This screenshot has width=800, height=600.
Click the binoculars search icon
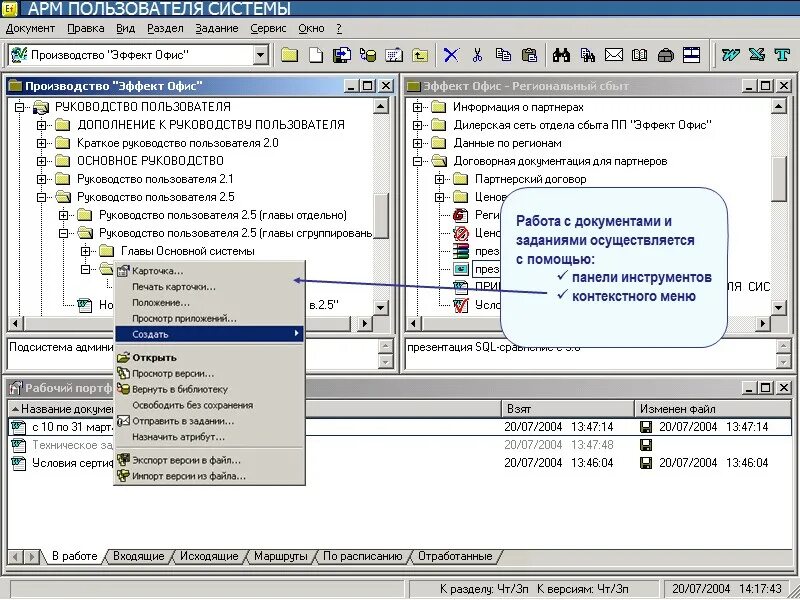click(561, 55)
